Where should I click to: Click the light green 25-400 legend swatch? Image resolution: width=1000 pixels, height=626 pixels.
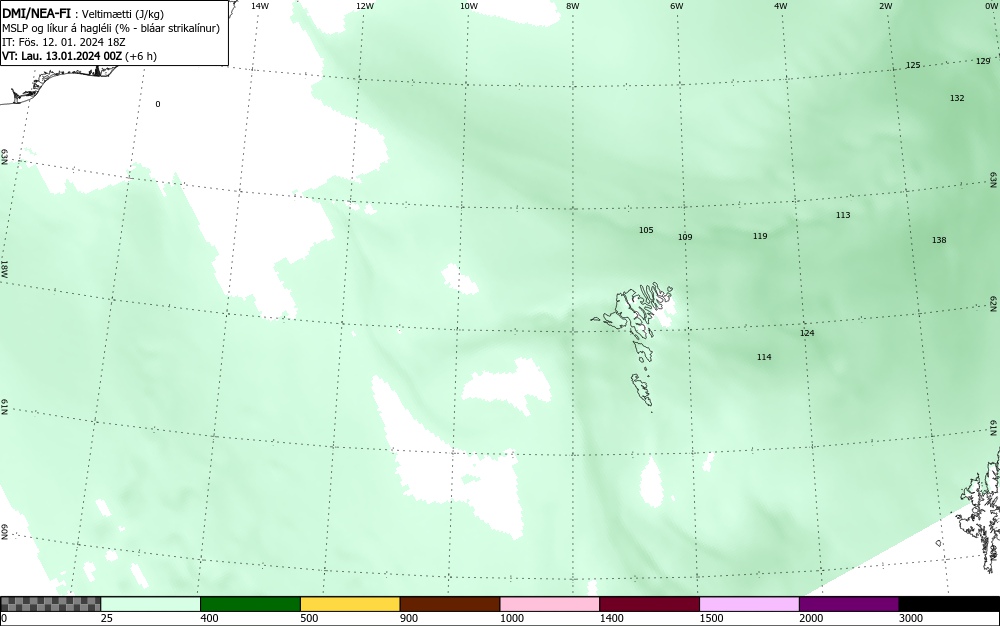coord(151,604)
